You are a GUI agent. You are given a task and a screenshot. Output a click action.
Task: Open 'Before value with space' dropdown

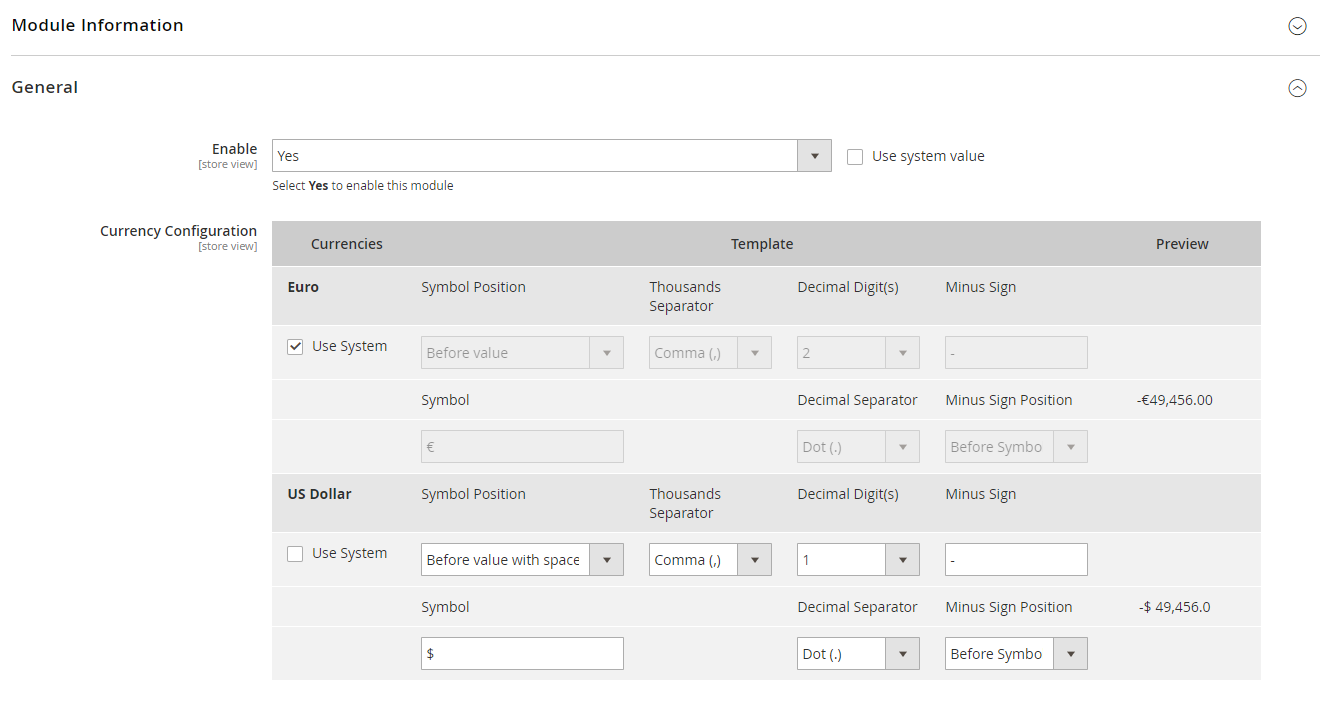[x=505, y=560]
